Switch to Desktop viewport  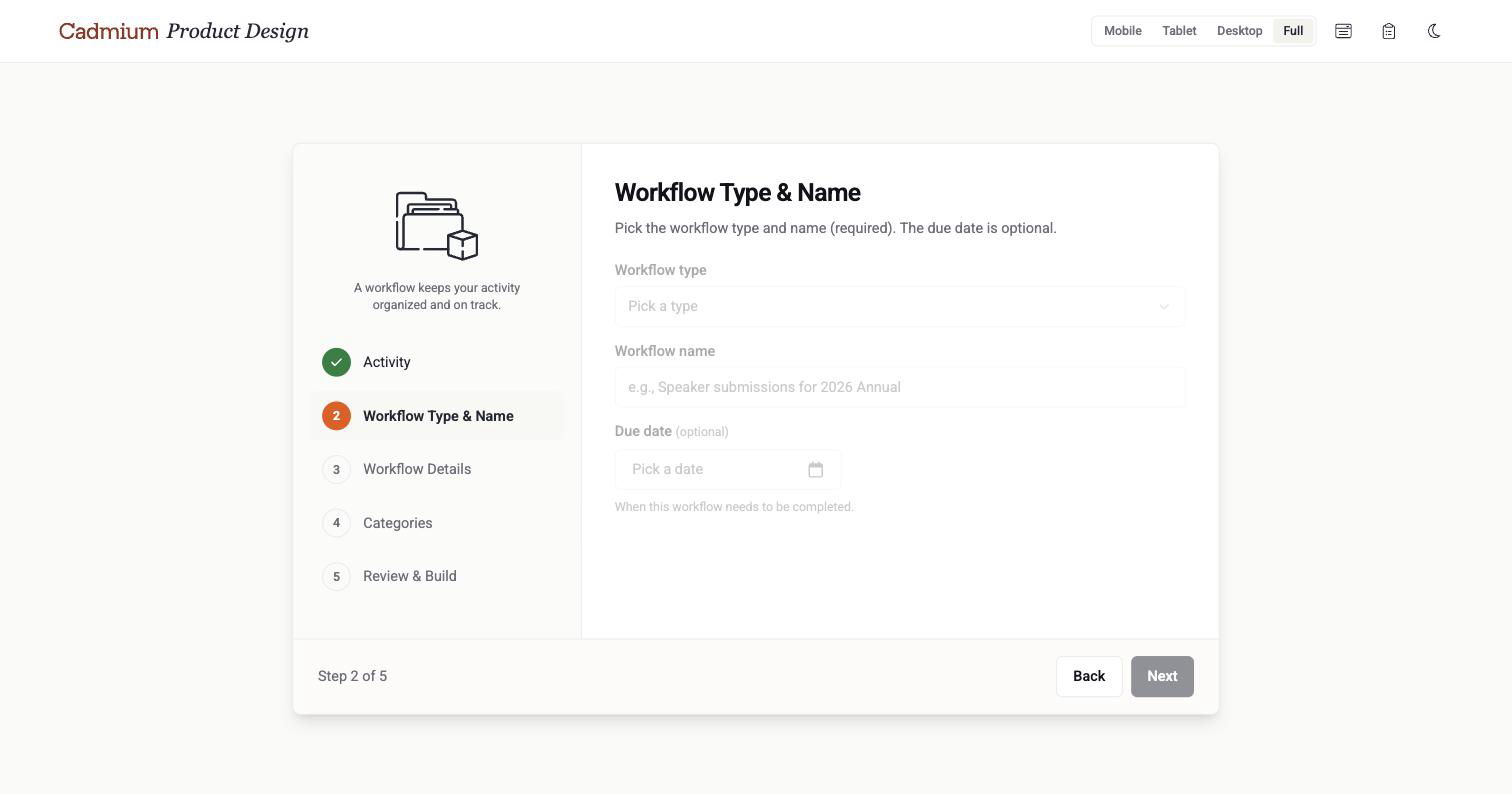click(1239, 31)
